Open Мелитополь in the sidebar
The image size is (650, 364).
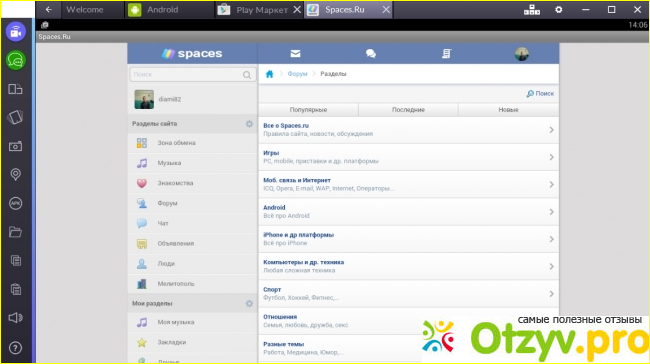click(x=192, y=284)
